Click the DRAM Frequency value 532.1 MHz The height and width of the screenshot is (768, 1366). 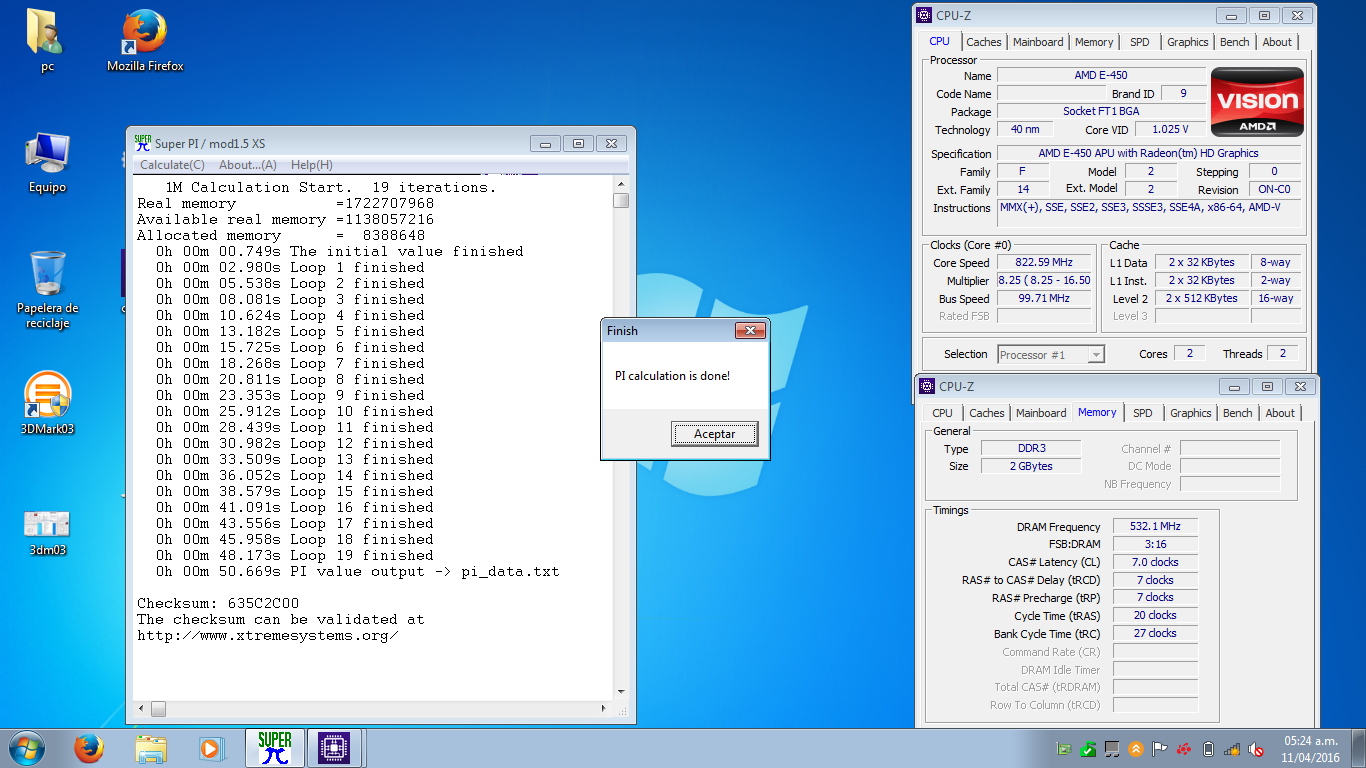(x=1155, y=526)
